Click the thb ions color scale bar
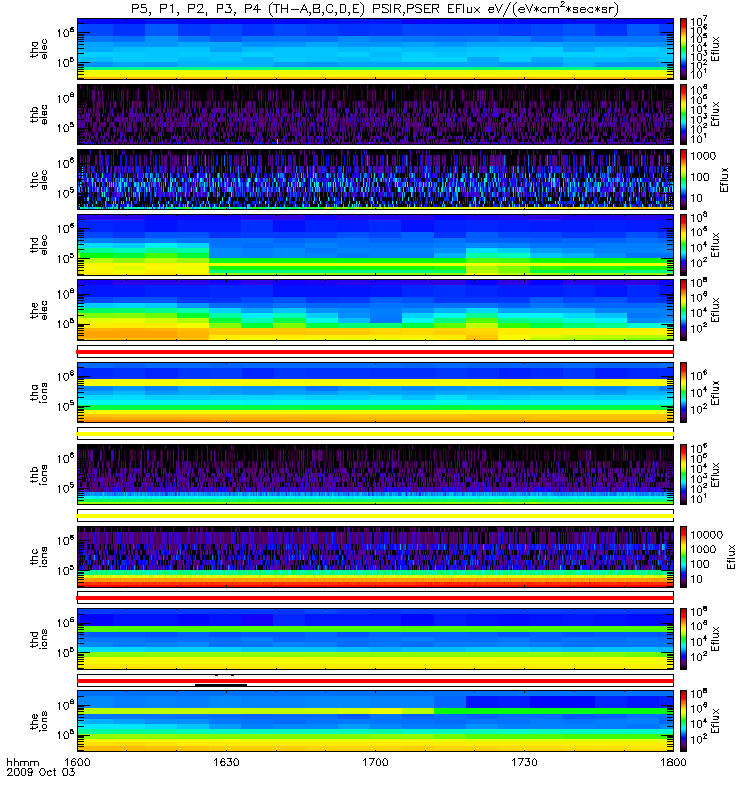This screenshot has height=800, width=750. 683,474
